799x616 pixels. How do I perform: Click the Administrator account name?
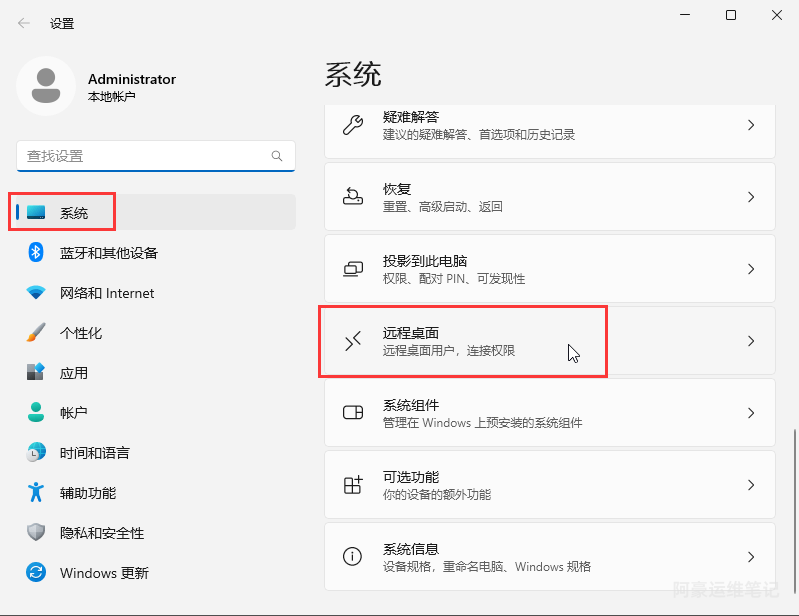pyautogui.click(x=132, y=79)
